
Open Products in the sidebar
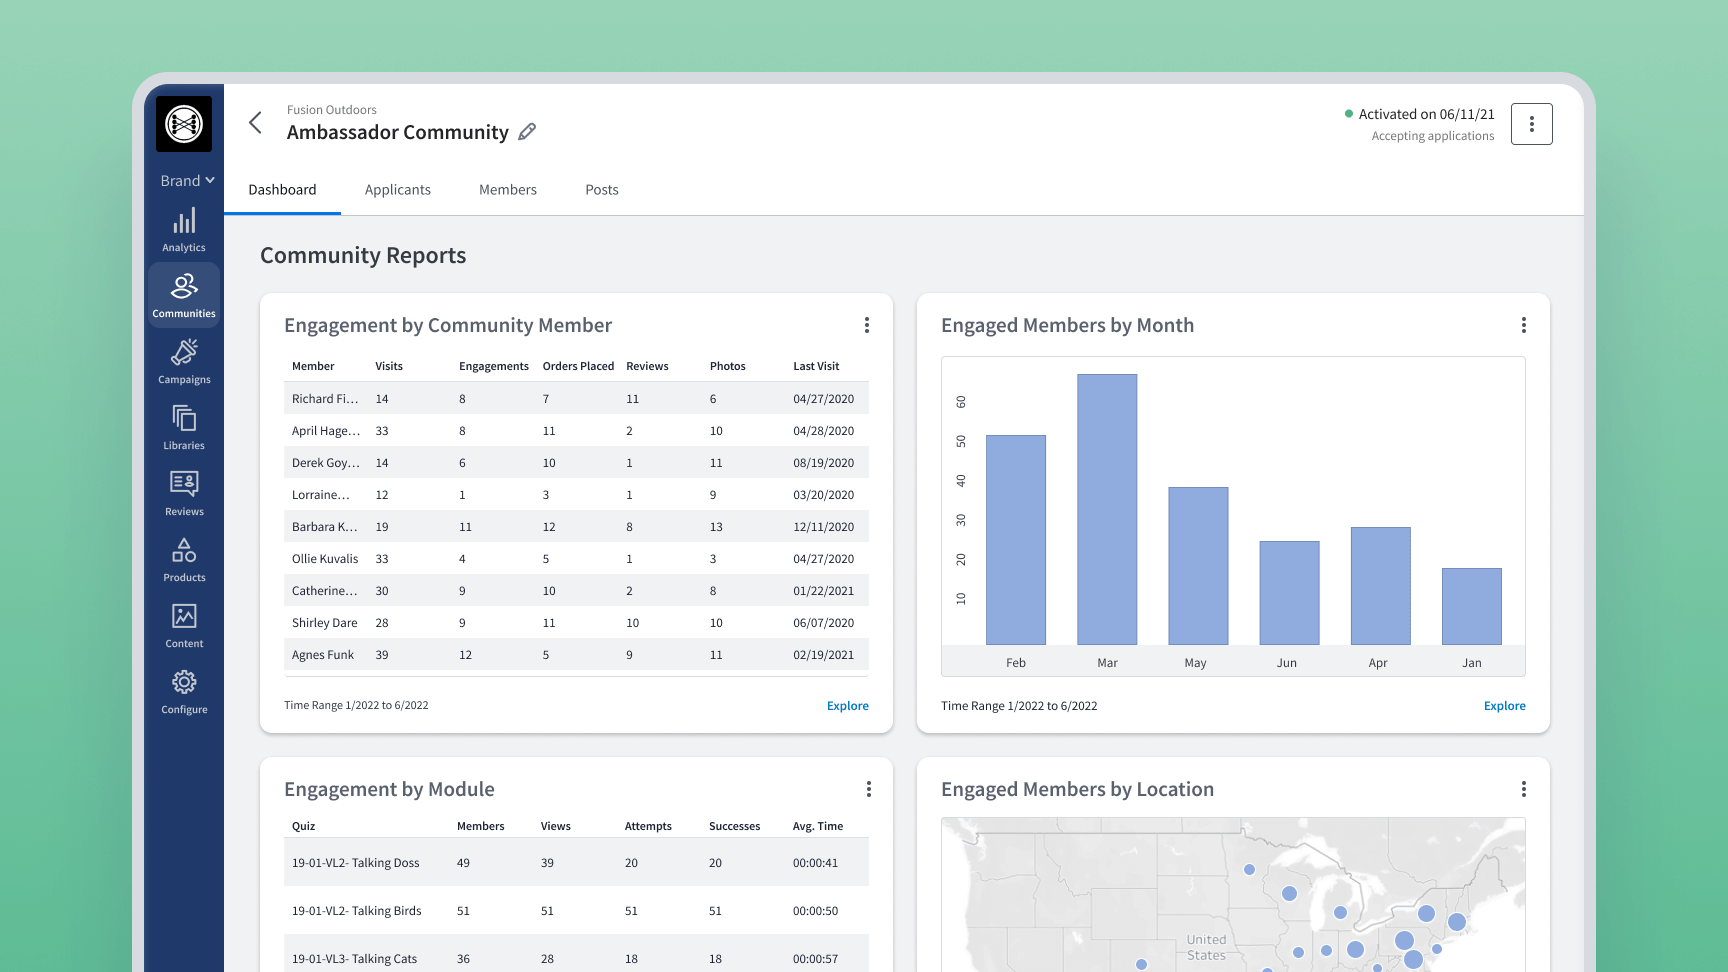tap(184, 560)
